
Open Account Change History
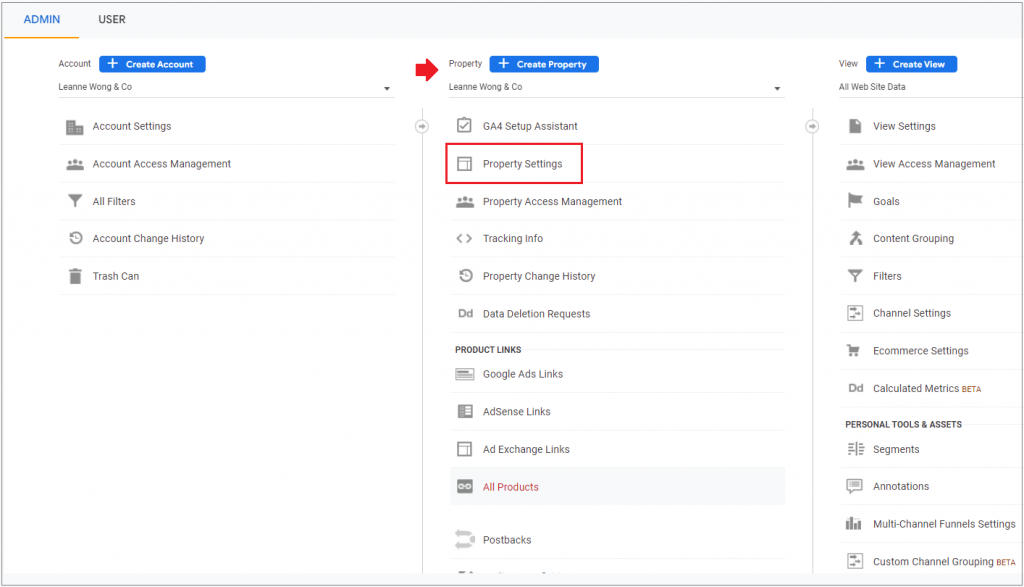click(x=148, y=239)
